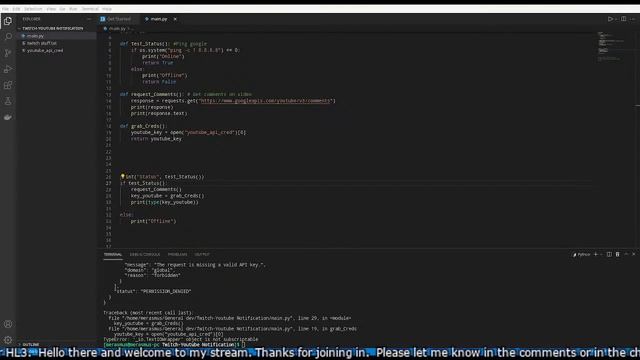Open main.py line 29 traceback link
The width and height of the screenshot is (640, 360).
[229, 318]
